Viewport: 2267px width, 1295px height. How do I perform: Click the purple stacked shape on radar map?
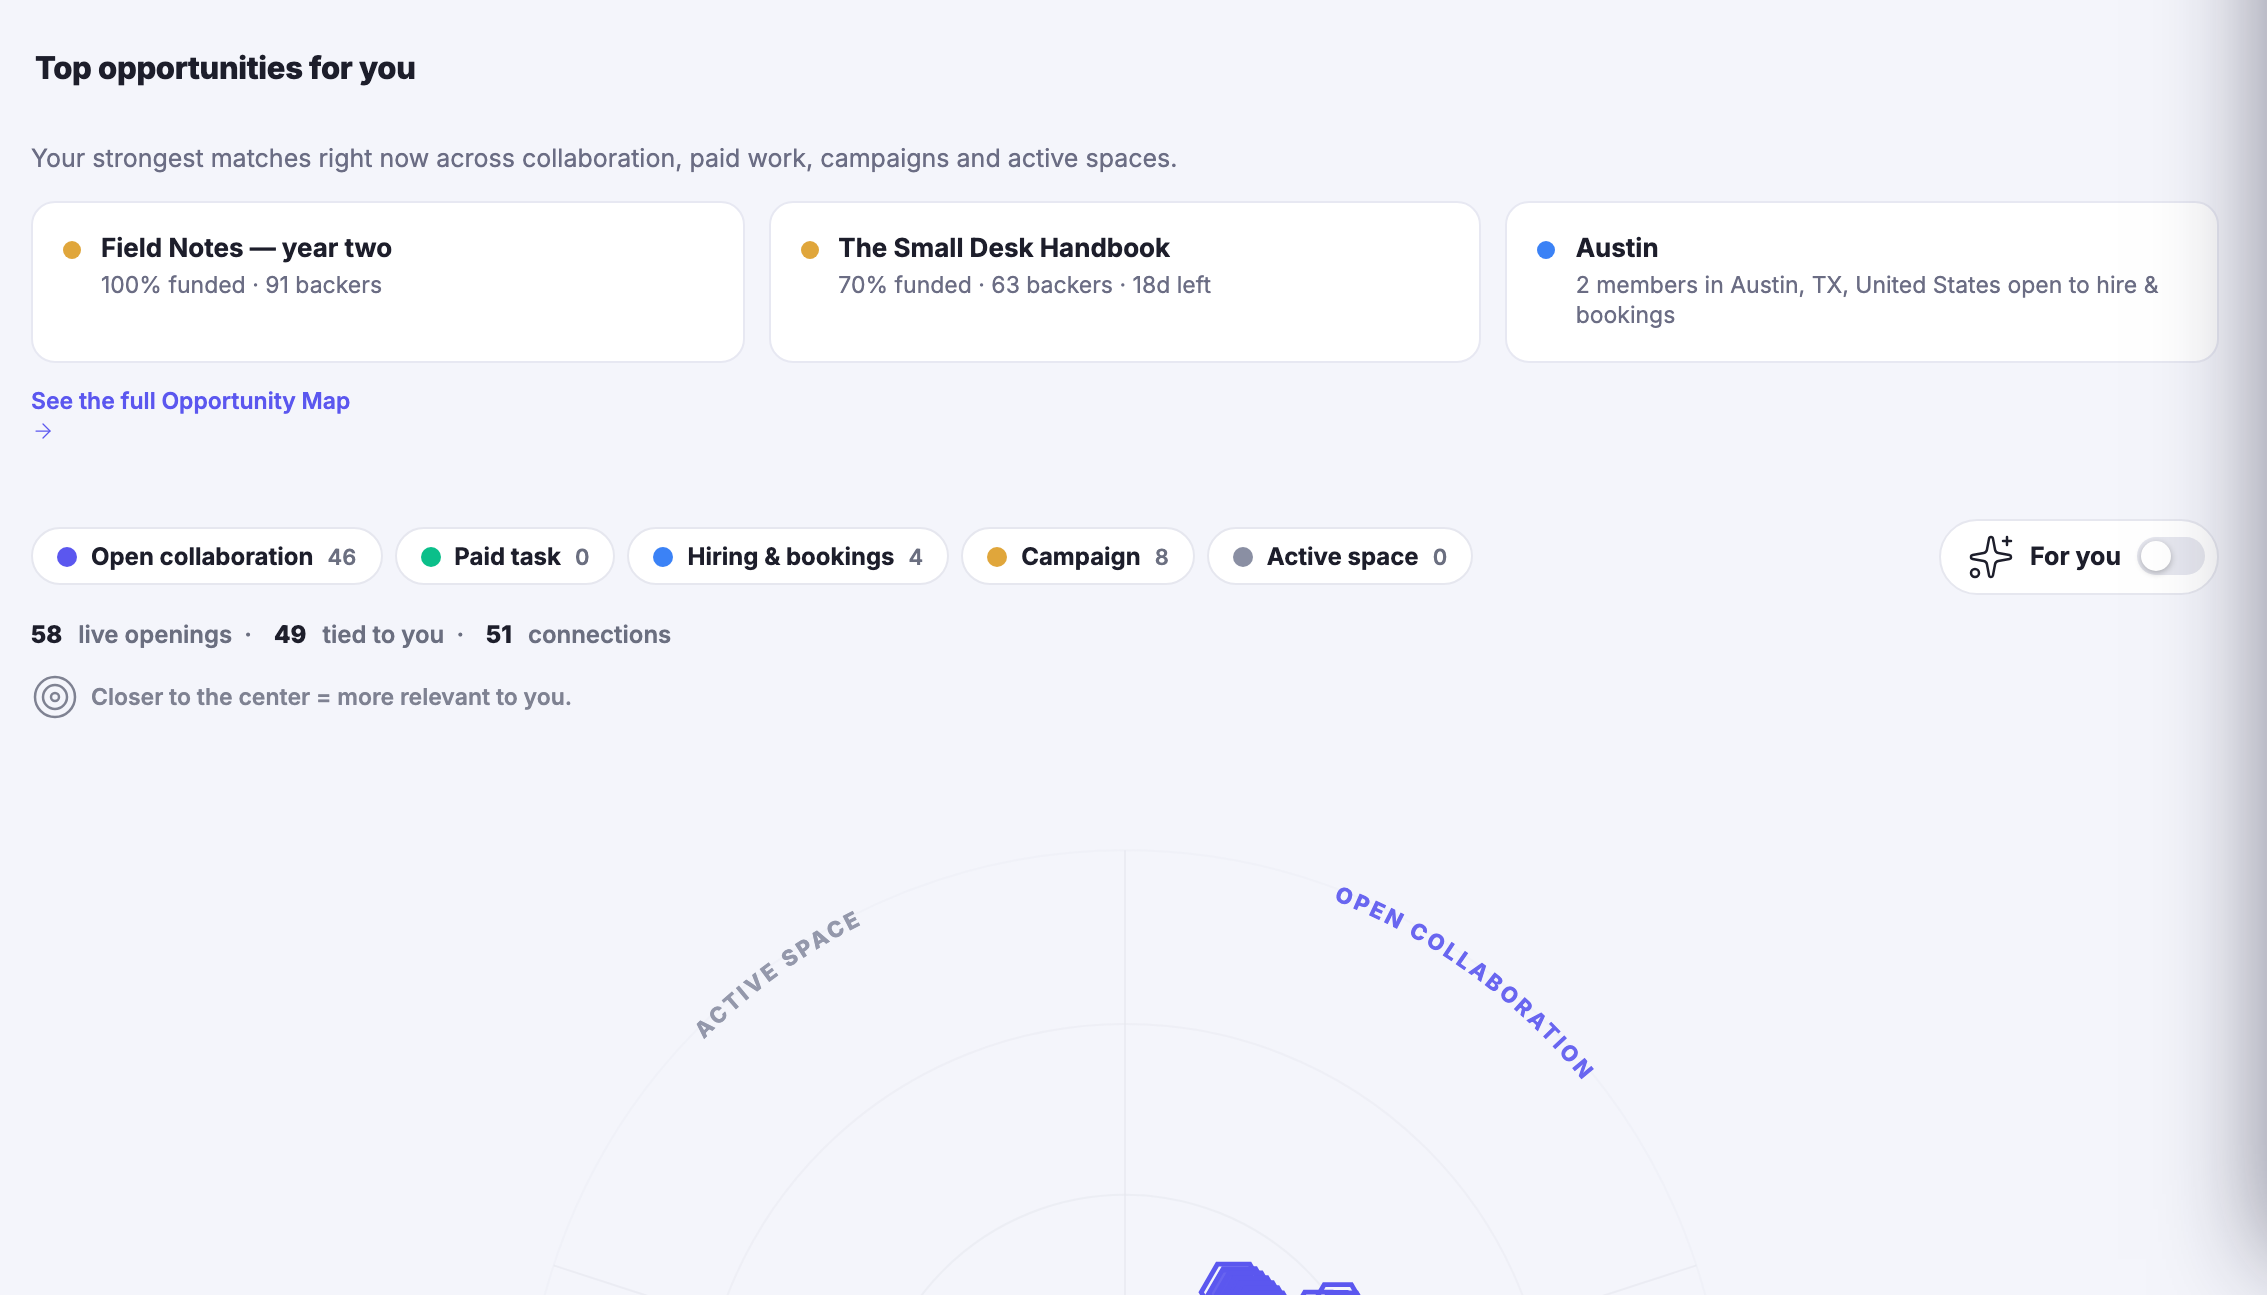1242,1278
